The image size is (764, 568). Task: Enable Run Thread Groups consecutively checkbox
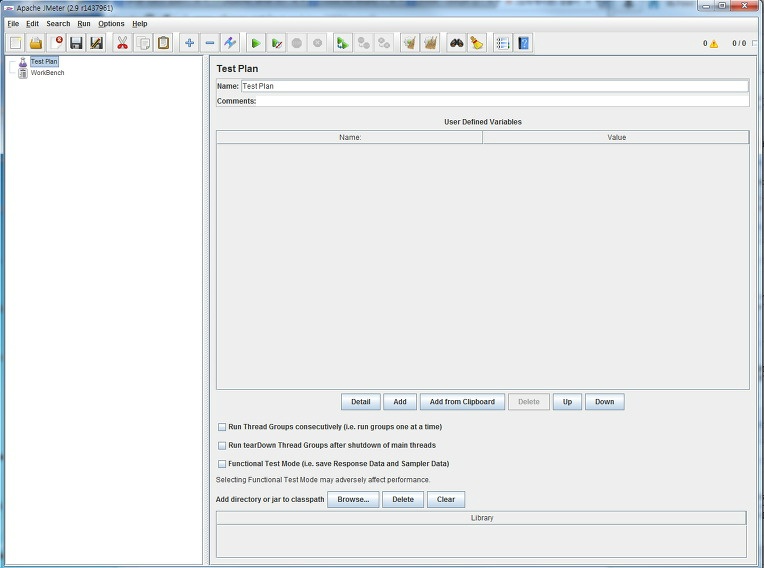pos(222,427)
